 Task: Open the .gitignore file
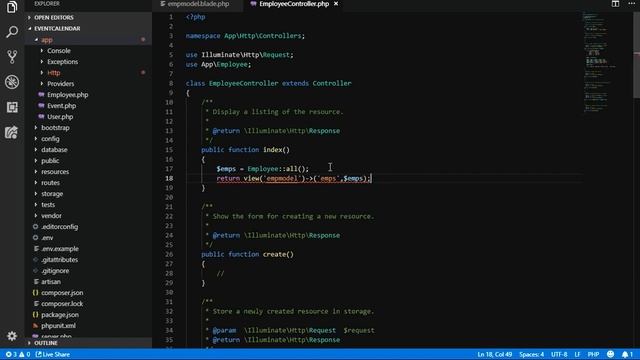pos(89,271)
